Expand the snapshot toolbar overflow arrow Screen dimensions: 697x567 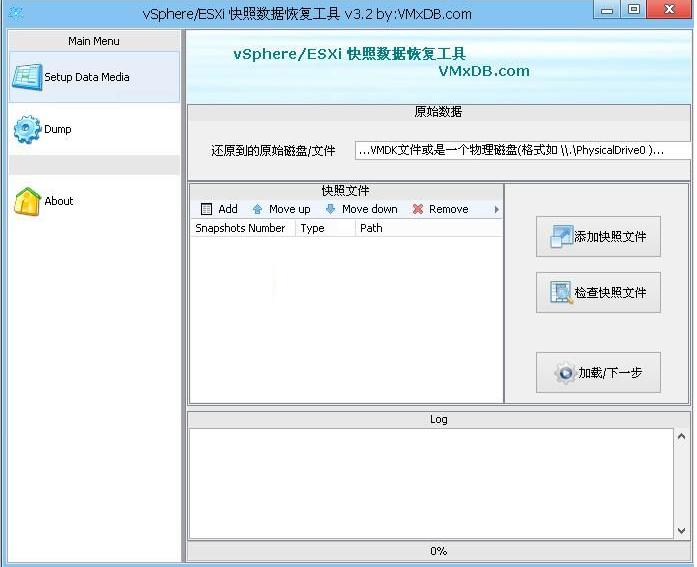point(497,209)
